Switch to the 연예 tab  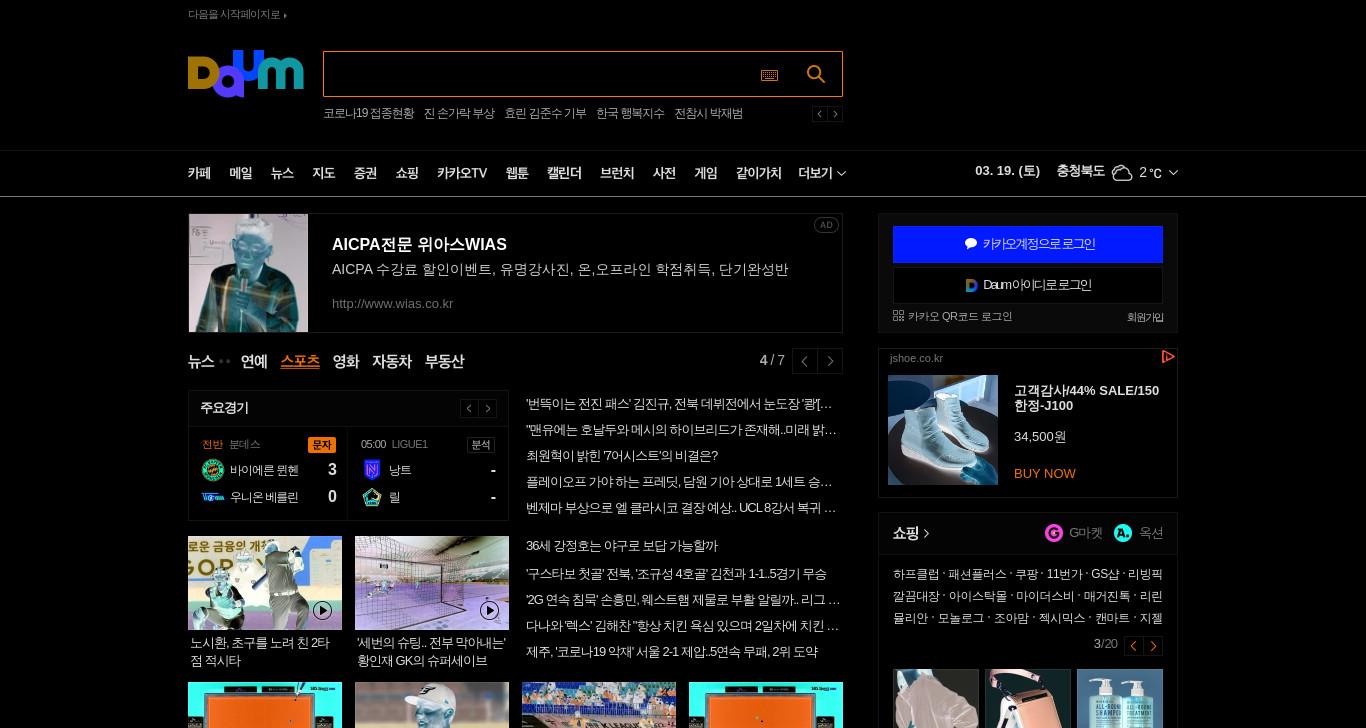pos(254,361)
